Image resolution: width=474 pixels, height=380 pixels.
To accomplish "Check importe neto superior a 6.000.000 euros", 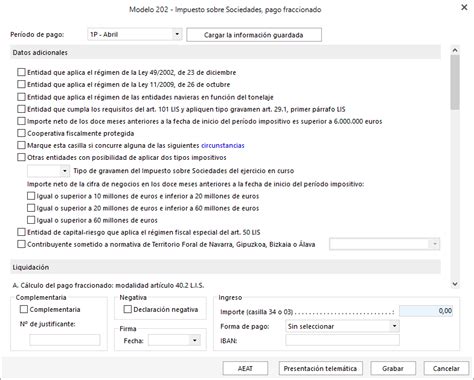I will pos(21,121).
